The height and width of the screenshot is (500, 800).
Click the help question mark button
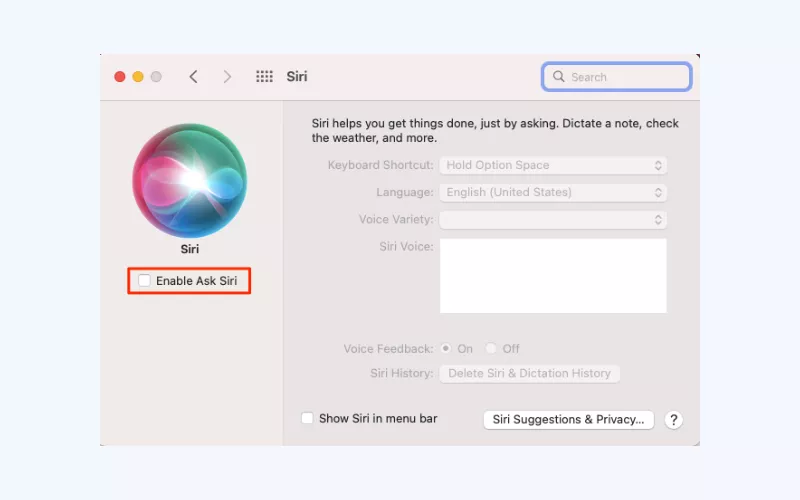click(x=674, y=419)
